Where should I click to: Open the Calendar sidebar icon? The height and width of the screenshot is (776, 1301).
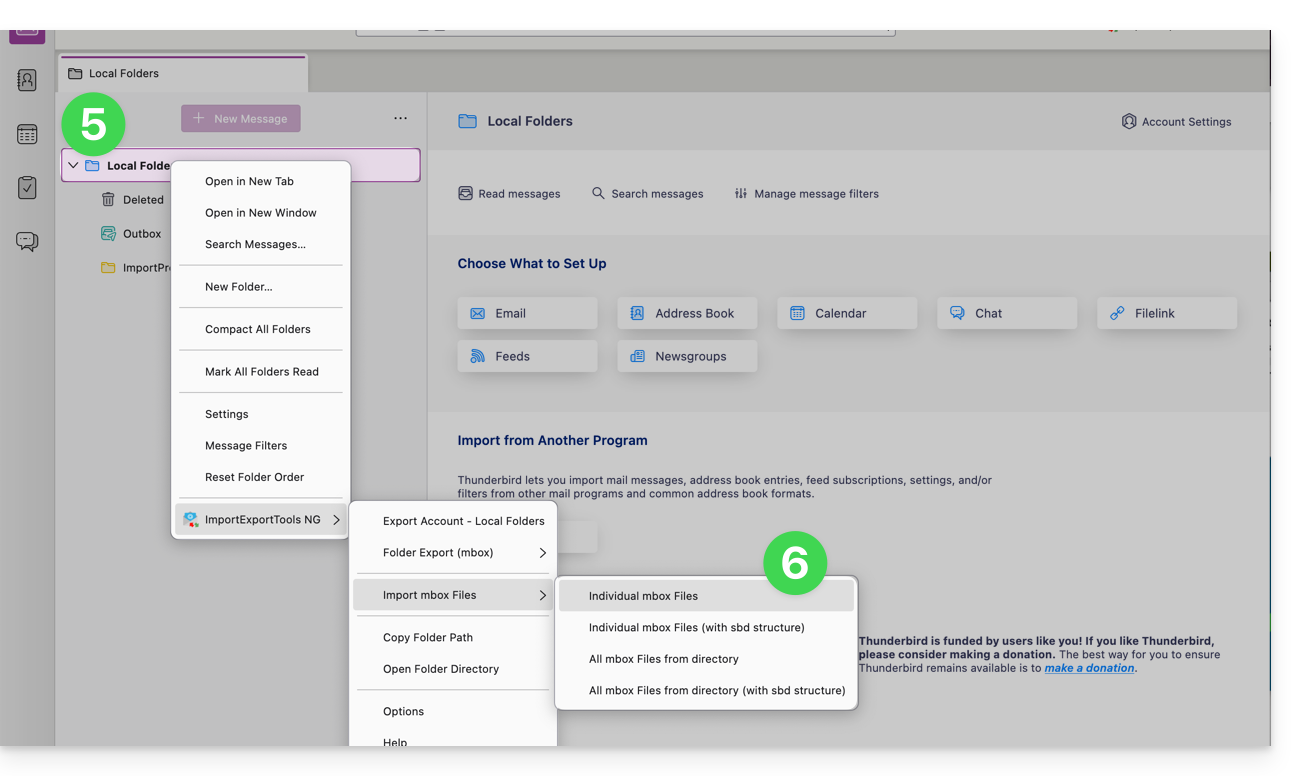[27, 134]
